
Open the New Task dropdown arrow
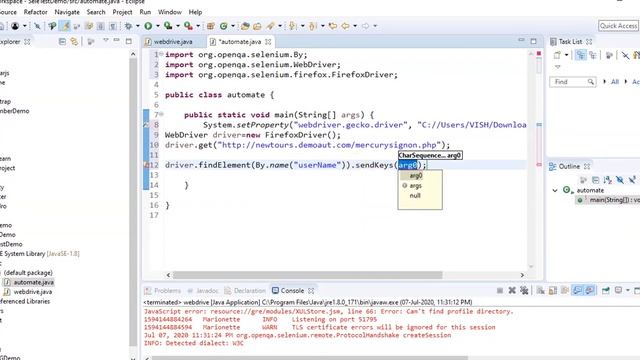[566, 55]
